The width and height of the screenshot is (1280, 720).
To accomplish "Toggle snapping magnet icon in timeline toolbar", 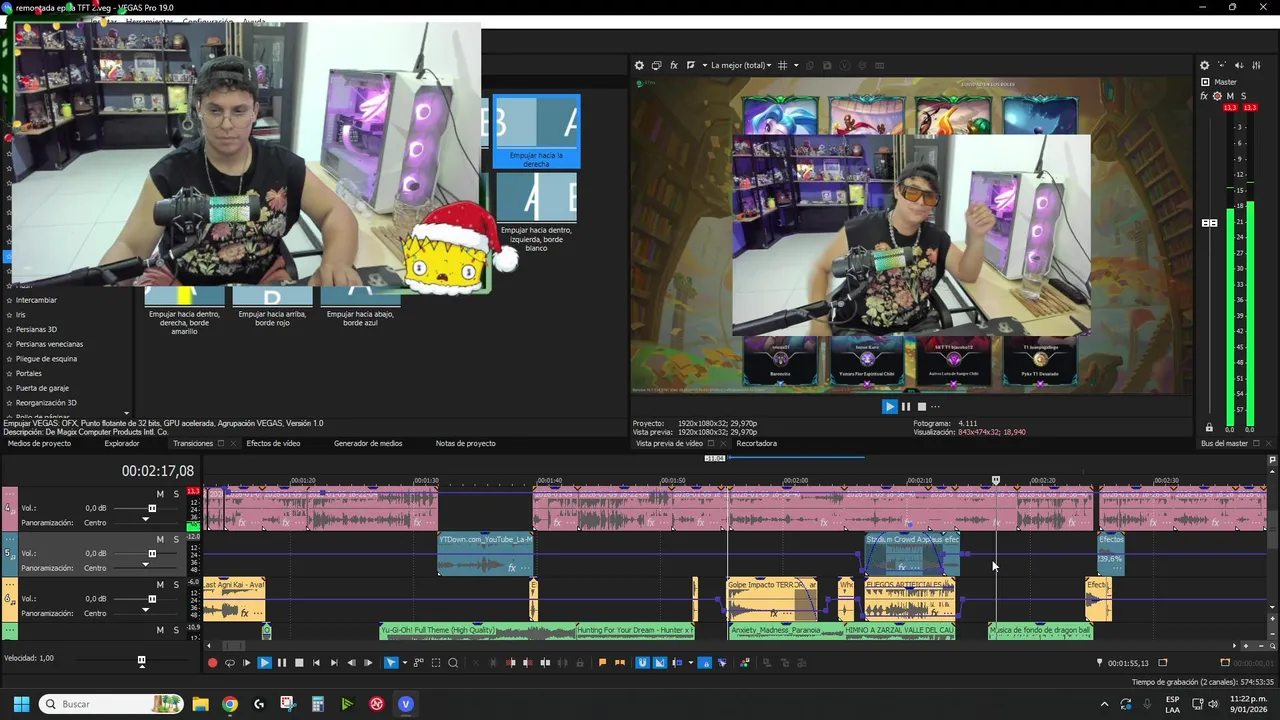I will 642,662.
